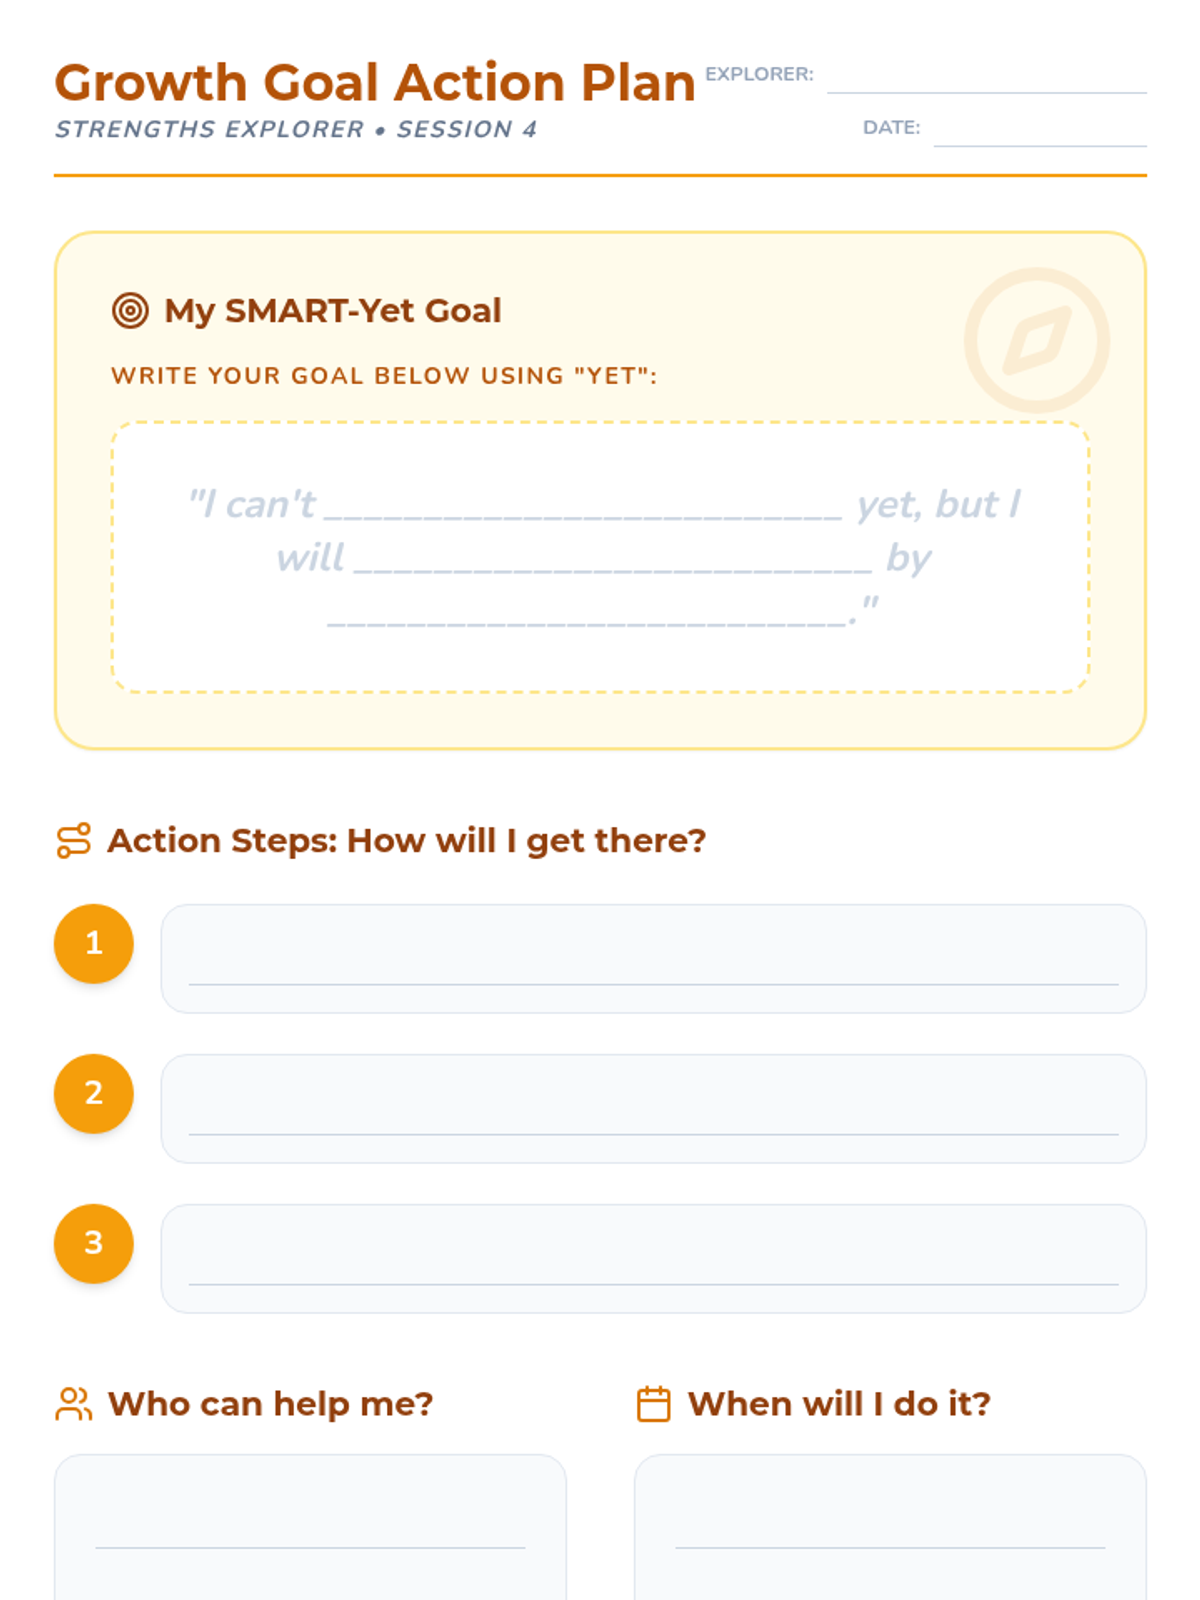The image size is (1200, 1600).
Task: Click the Action Steps section heading
Action: pyautogui.click(x=406, y=841)
